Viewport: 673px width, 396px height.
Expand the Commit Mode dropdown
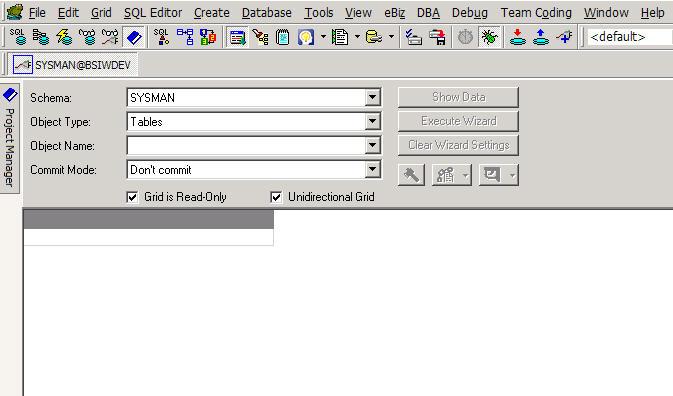373,169
